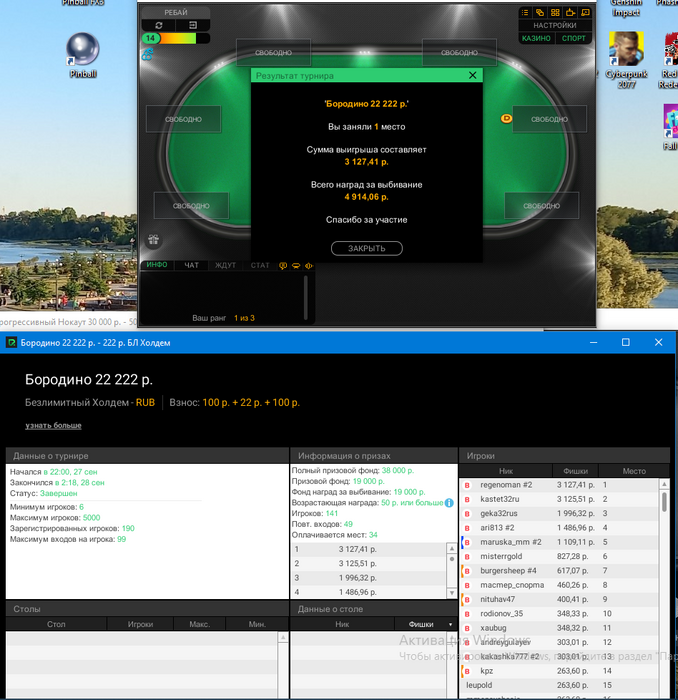Close the Результат турнира dialog with X
Screen dimensions: 678x700
[x=473, y=75]
